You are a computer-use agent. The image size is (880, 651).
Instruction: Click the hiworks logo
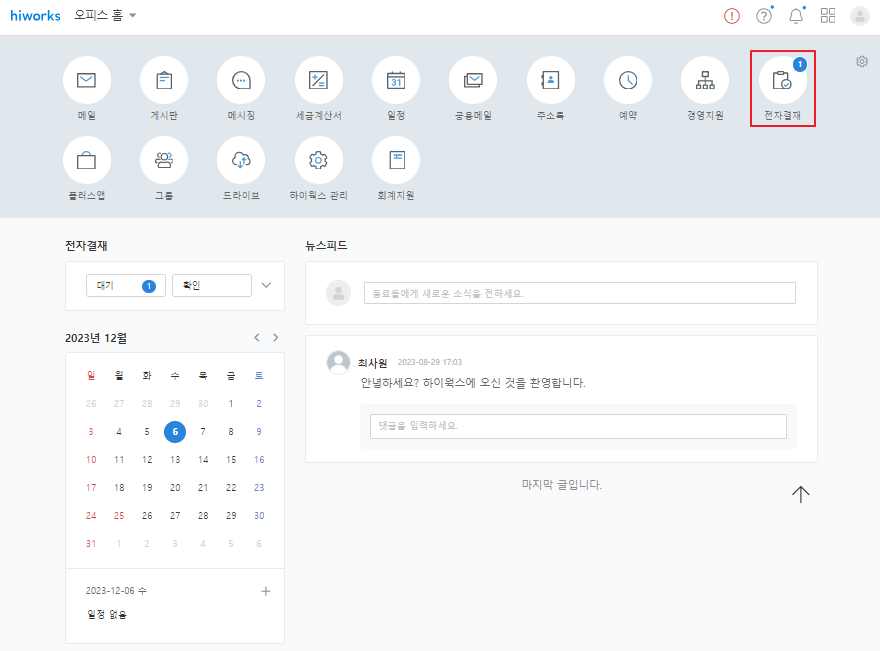point(35,16)
